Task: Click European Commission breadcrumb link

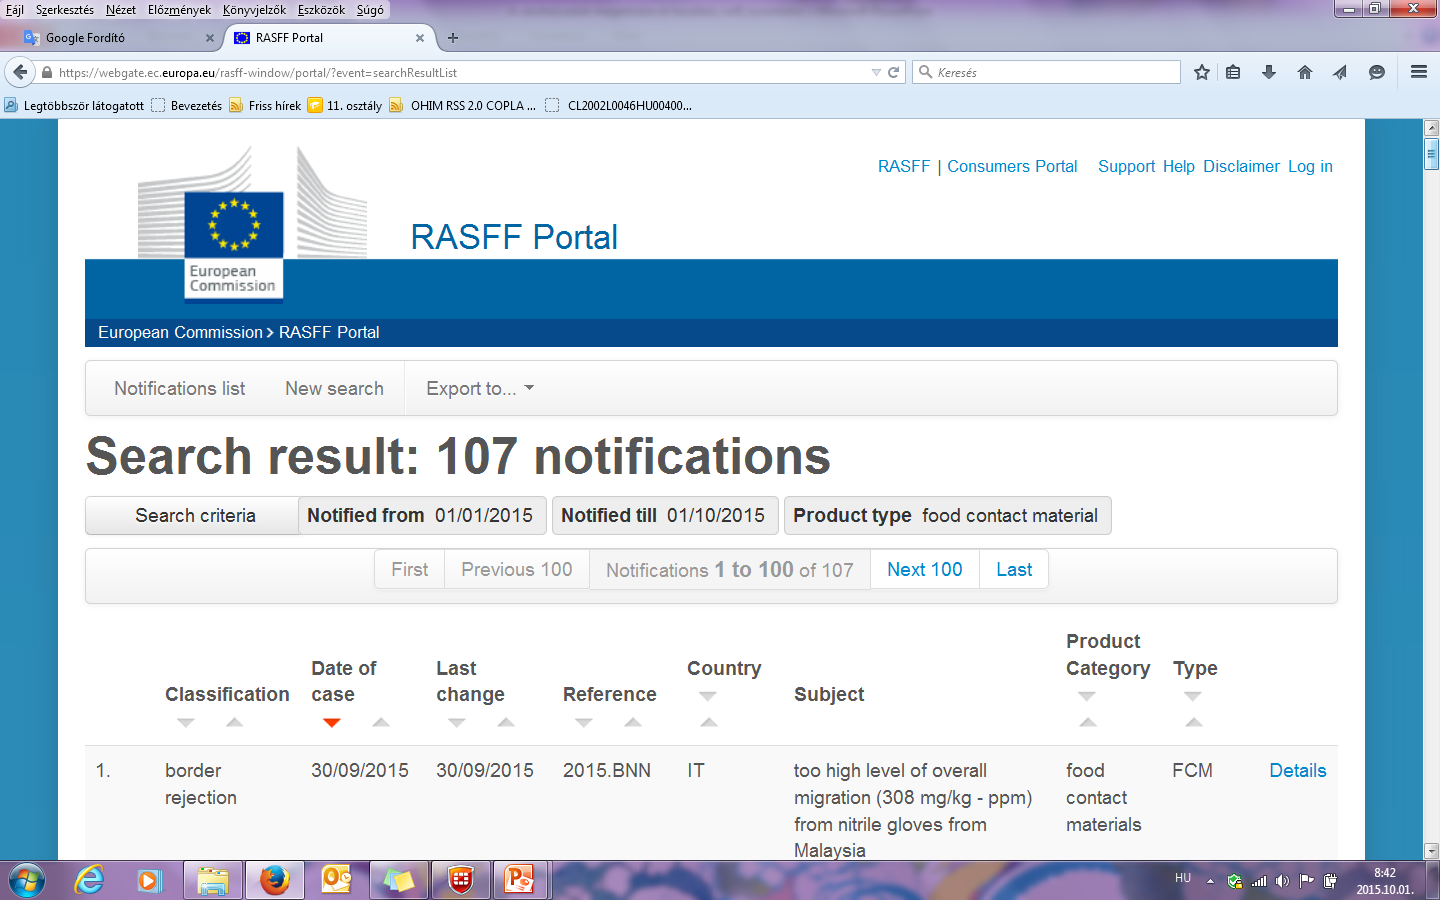Action: tap(180, 332)
